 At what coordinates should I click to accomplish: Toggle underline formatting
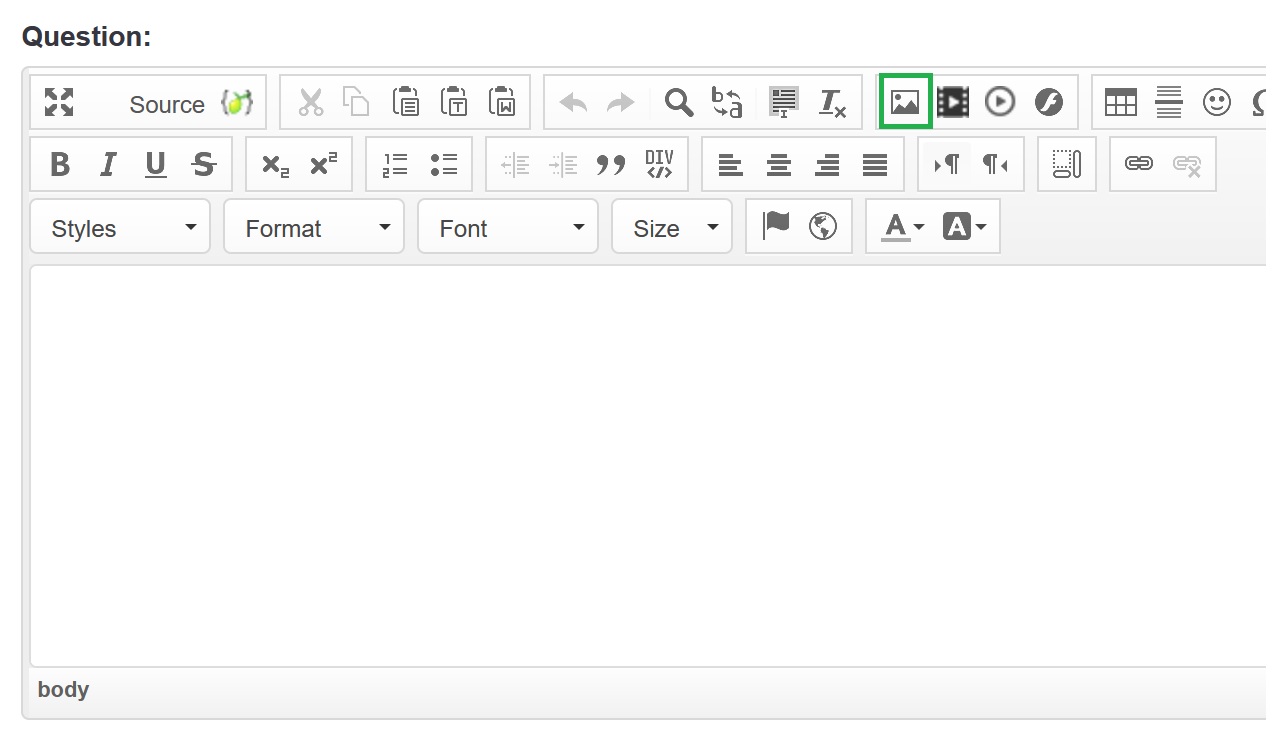(x=156, y=164)
